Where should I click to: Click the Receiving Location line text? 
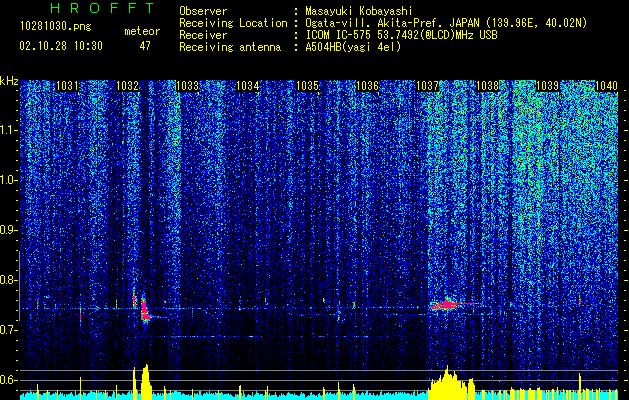pyautogui.click(x=446, y=23)
